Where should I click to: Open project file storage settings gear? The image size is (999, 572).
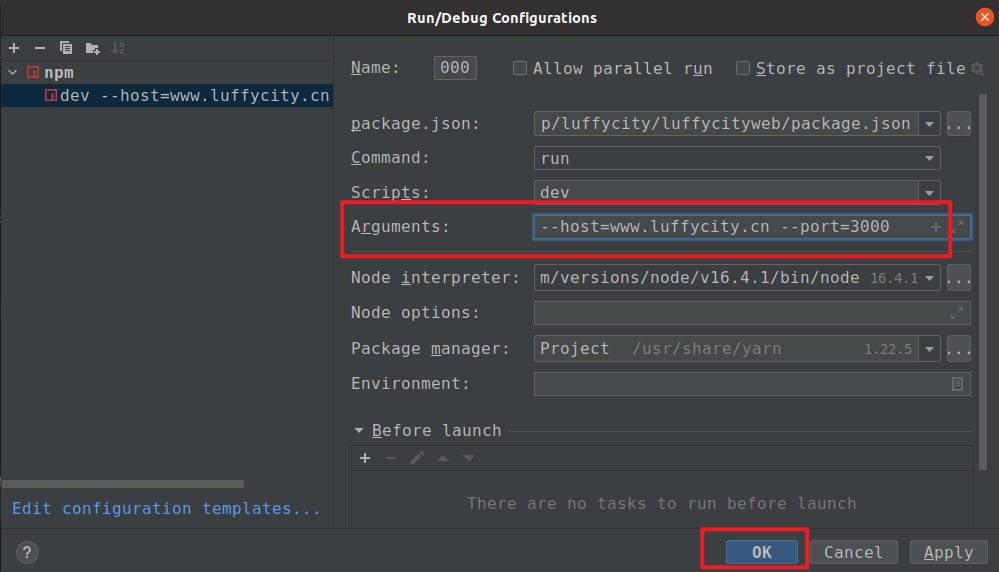tap(978, 68)
